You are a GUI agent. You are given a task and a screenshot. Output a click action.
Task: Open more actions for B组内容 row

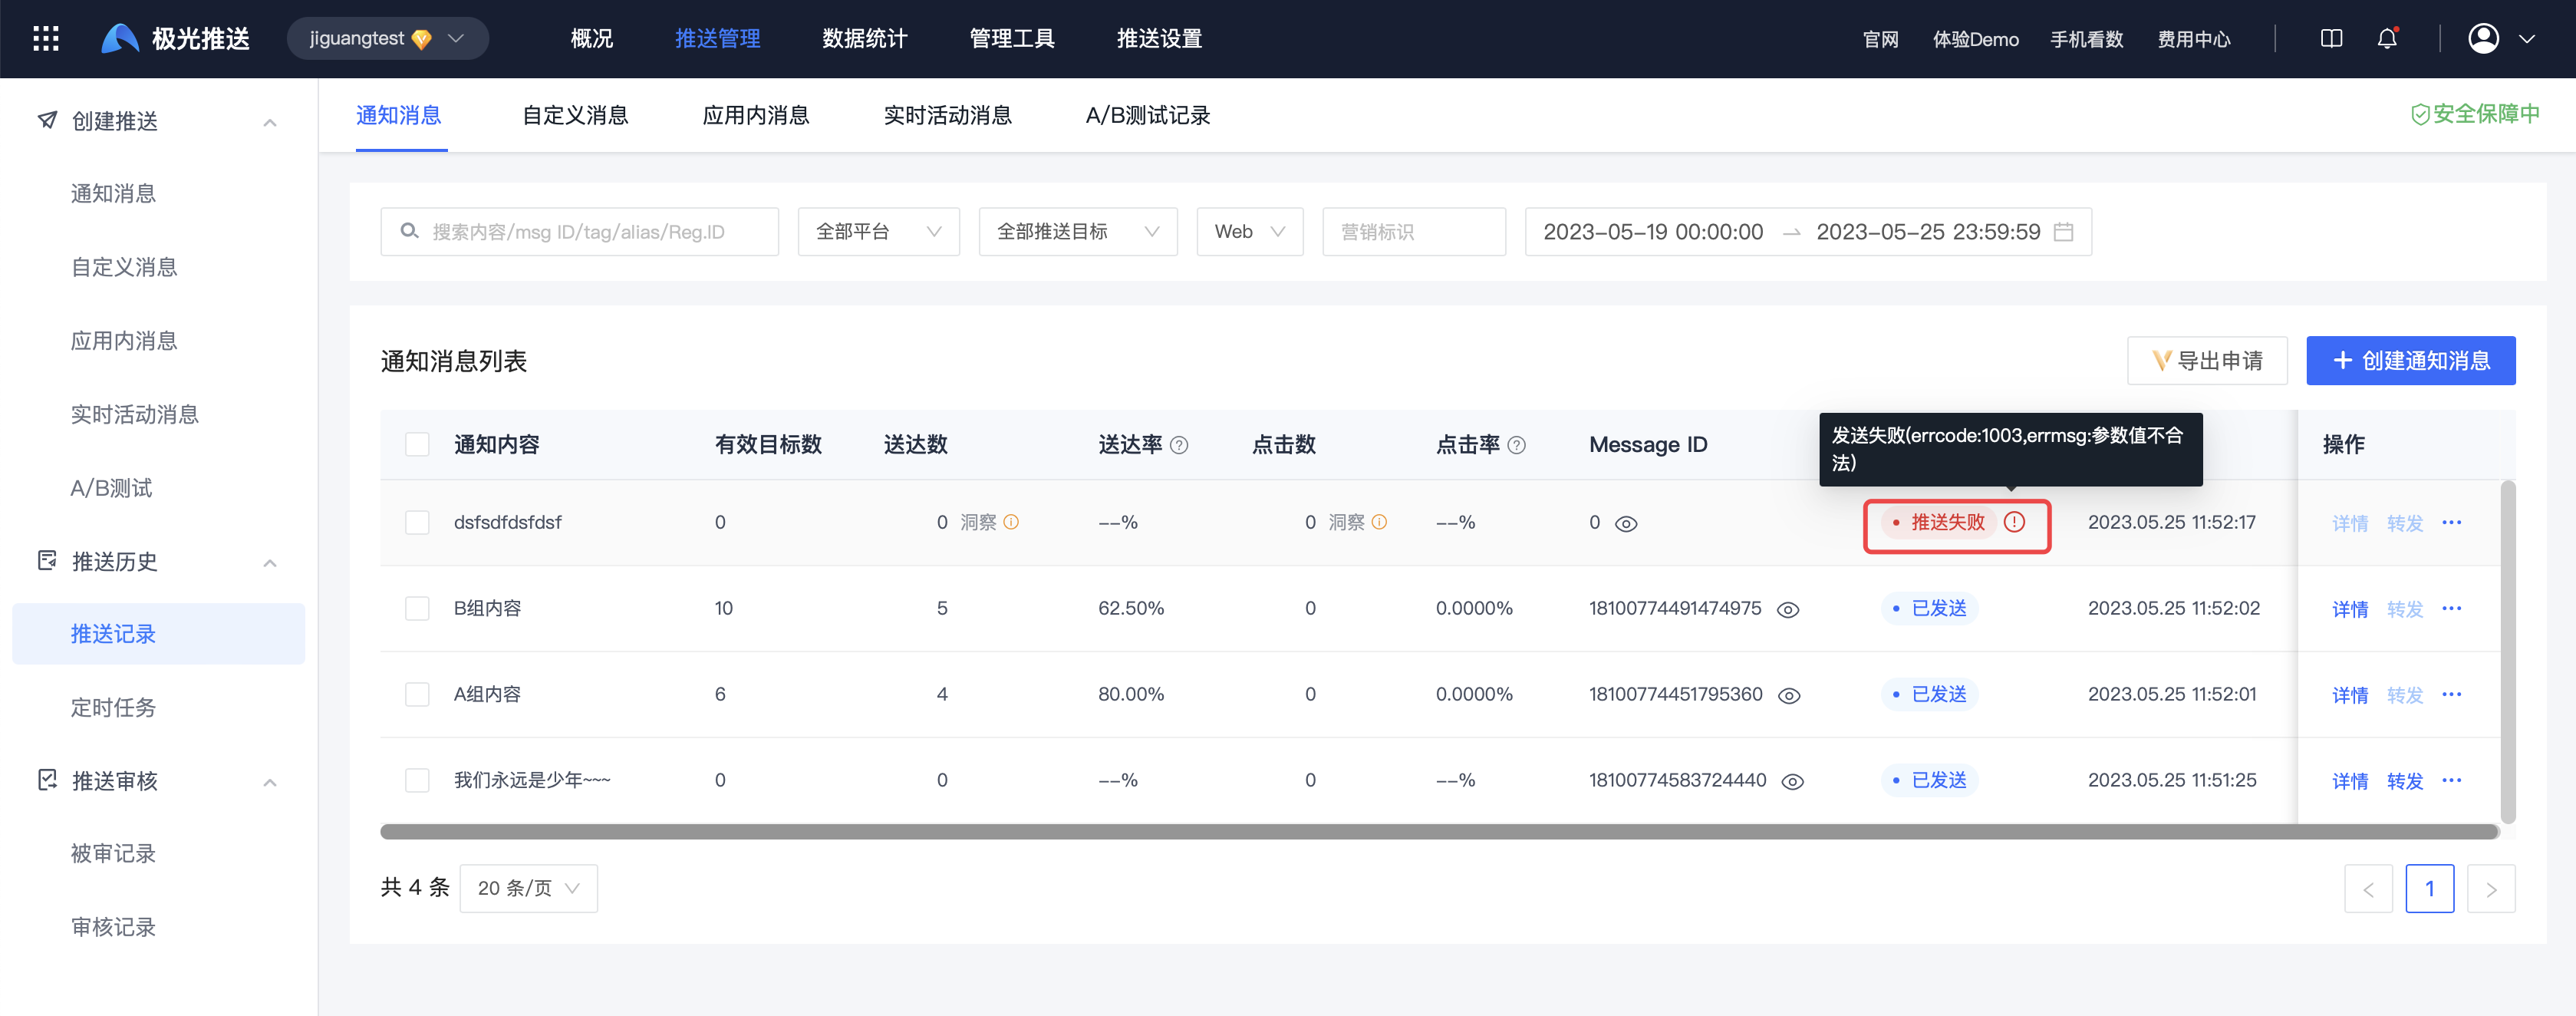[x=2451, y=609]
